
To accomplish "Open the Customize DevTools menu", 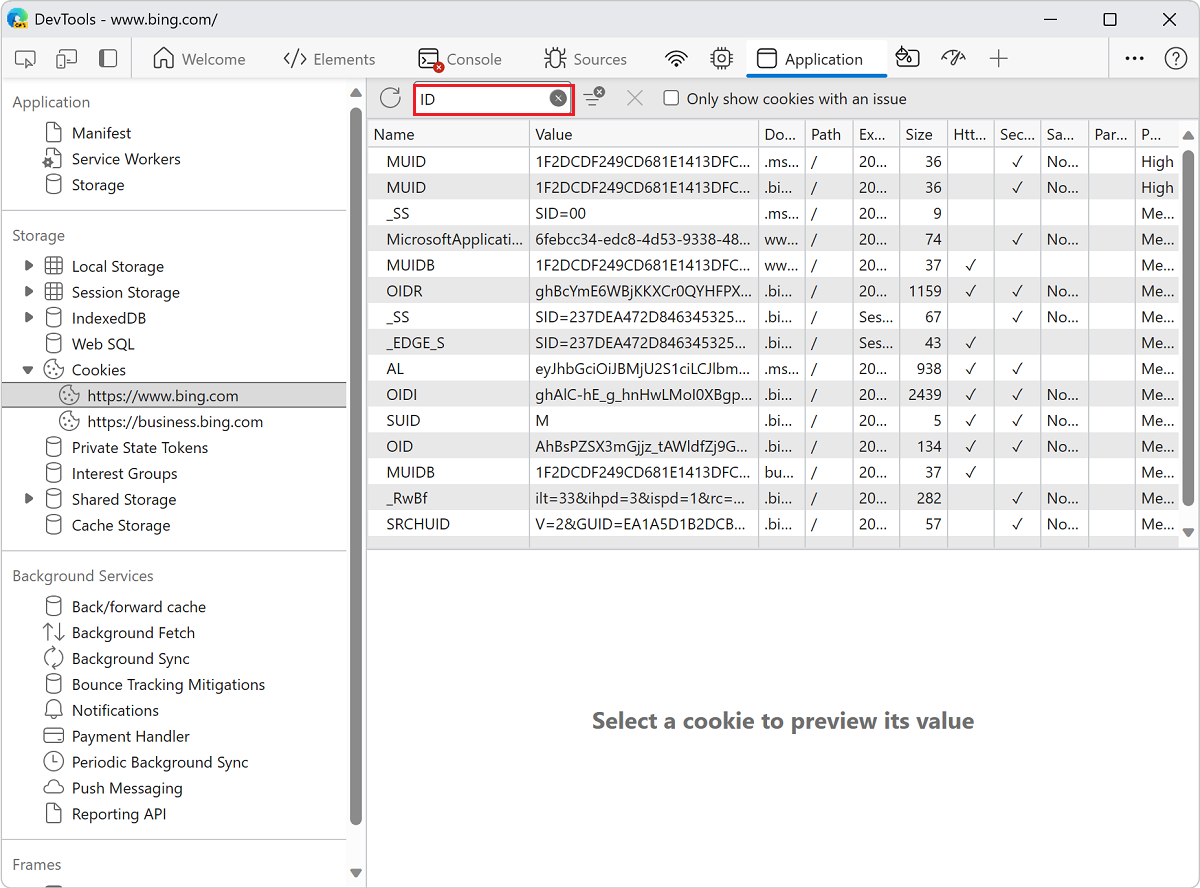I will point(1134,58).
